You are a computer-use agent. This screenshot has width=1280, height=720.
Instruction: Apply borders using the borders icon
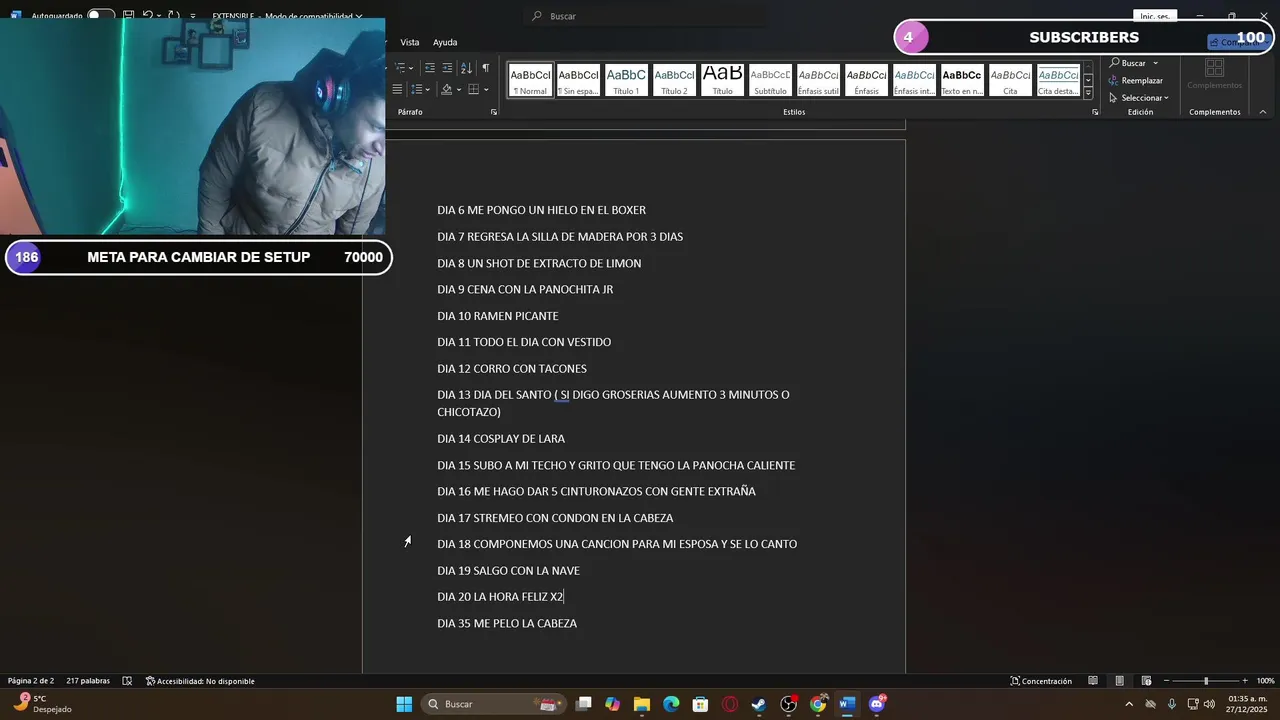tap(474, 90)
